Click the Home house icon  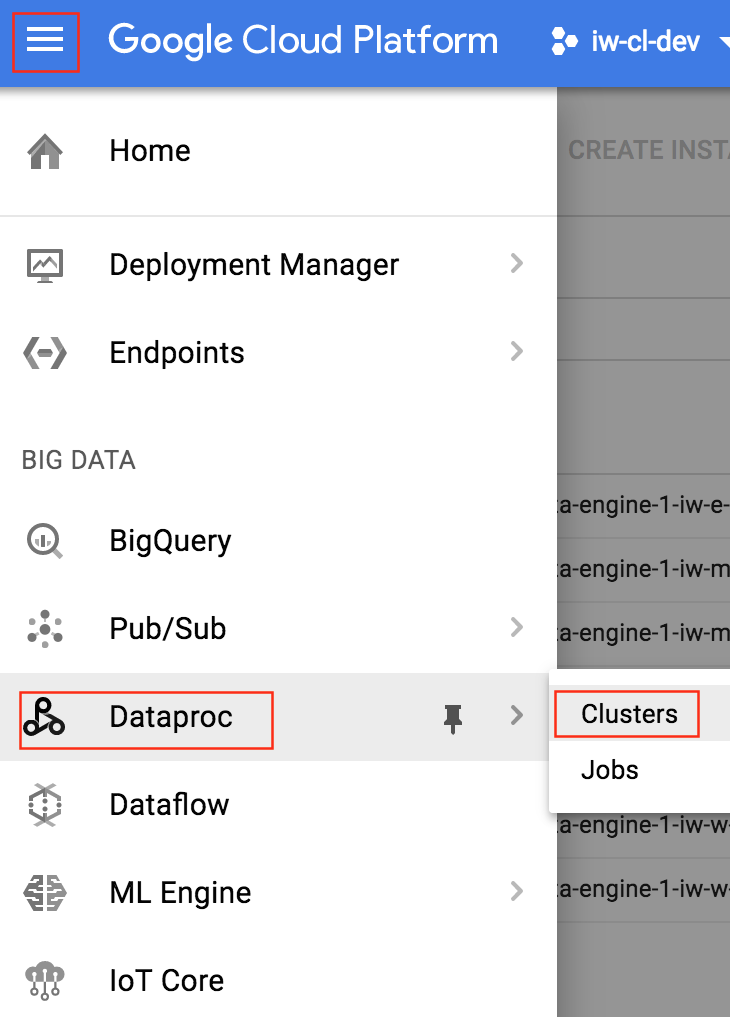45,151
